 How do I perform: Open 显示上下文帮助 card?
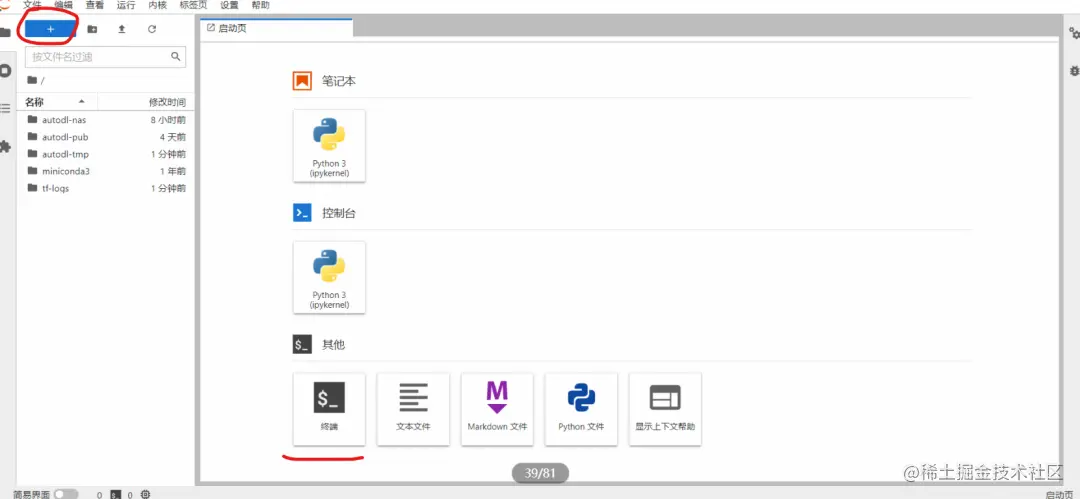(x=665, y=409)
